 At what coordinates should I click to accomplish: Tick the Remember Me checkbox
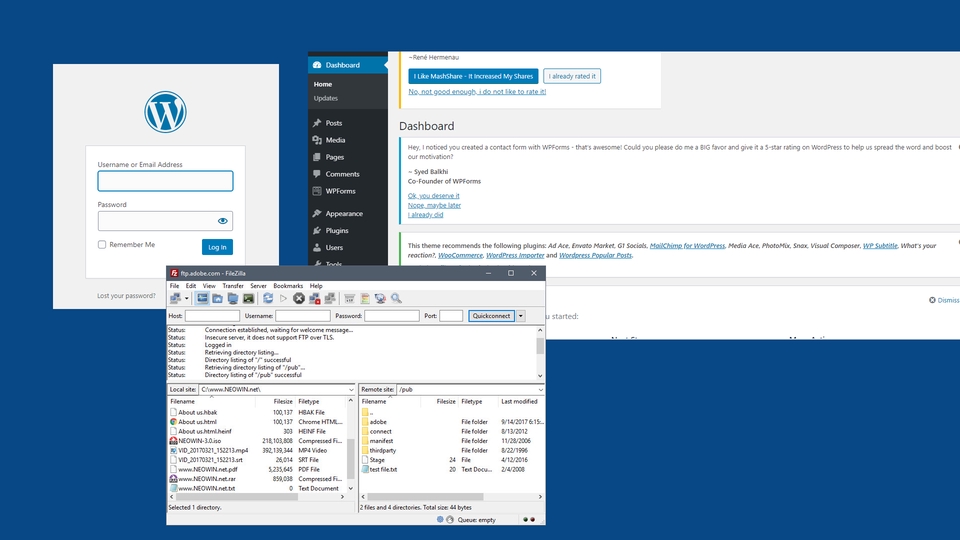(x=102, y=244)
